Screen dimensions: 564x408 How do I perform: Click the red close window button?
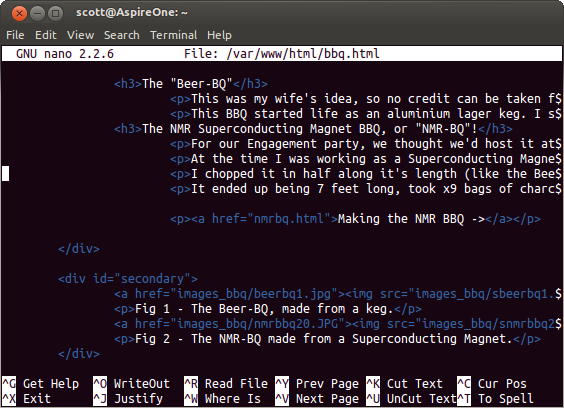(x=19, y=14)
